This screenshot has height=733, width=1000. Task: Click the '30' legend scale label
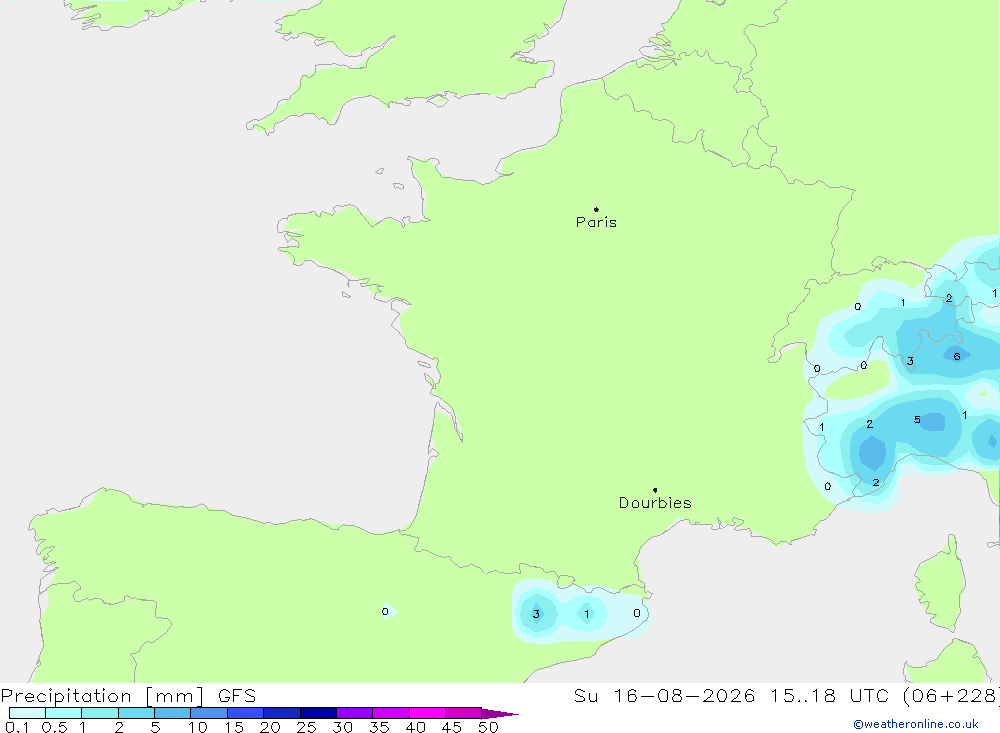click(x=343, y=727)
